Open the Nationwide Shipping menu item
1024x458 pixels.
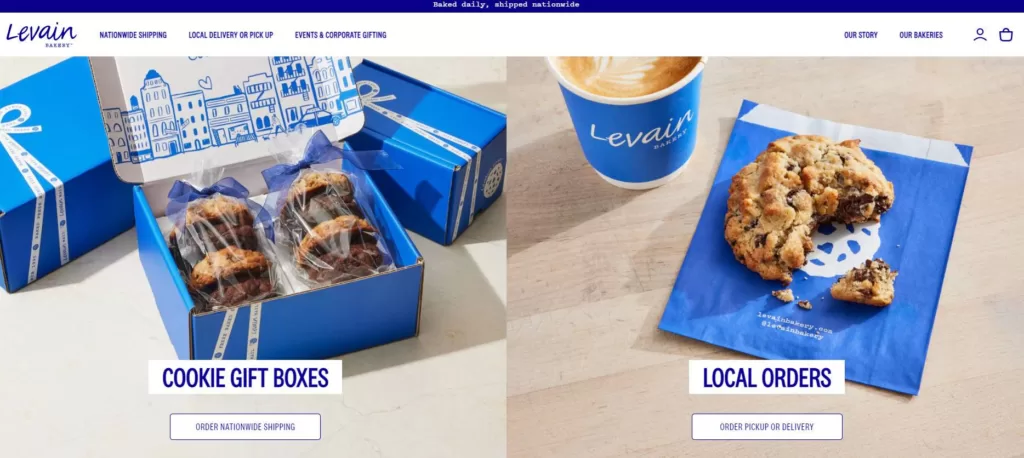[x=133, y=35]
